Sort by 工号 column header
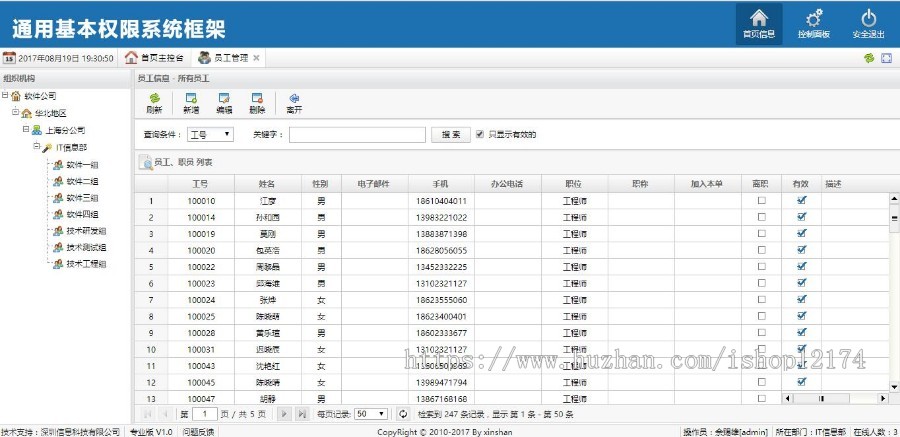 click(200, 184)
